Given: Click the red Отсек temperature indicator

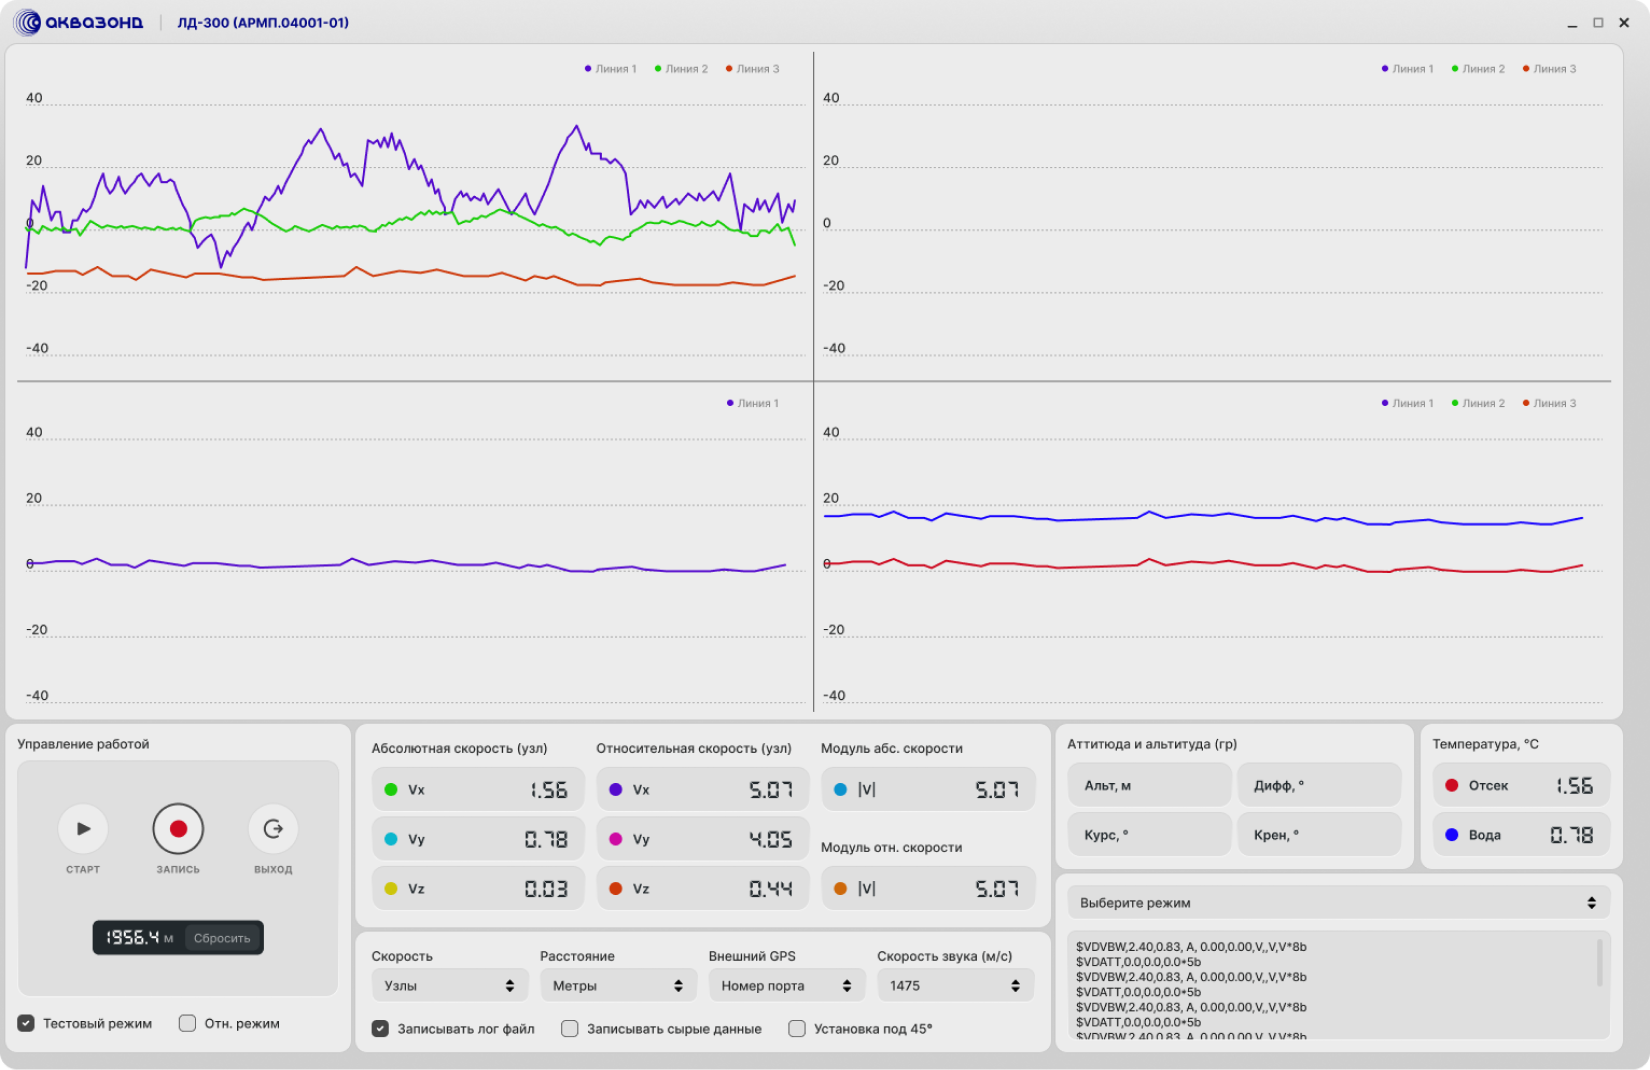Looking at the screenshot, I should 1452,785.
